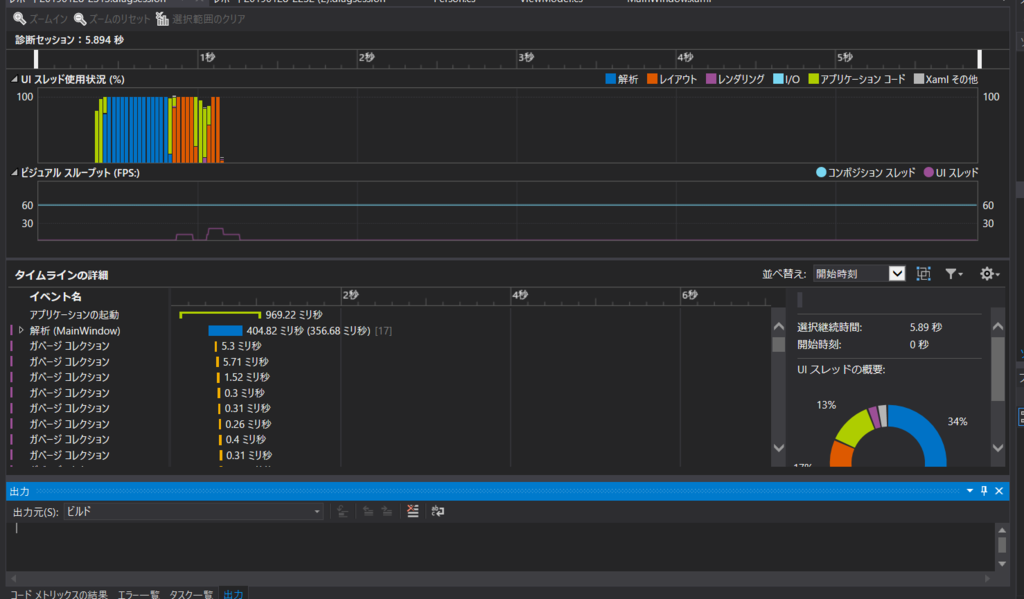Click the blue 解析 bar labeled 404.82 ミリ秒
Viewport: 1024px width, 599px height.
point(225,331)
